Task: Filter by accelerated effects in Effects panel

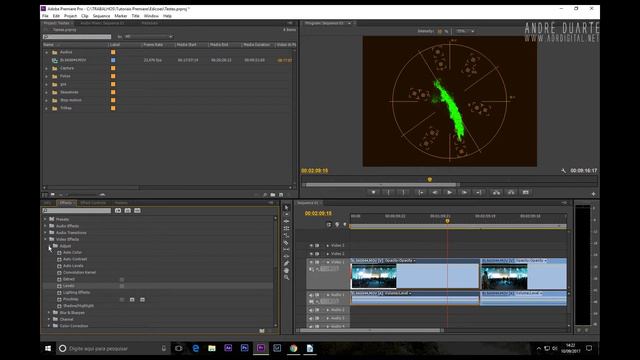Action: click(118, 211)
